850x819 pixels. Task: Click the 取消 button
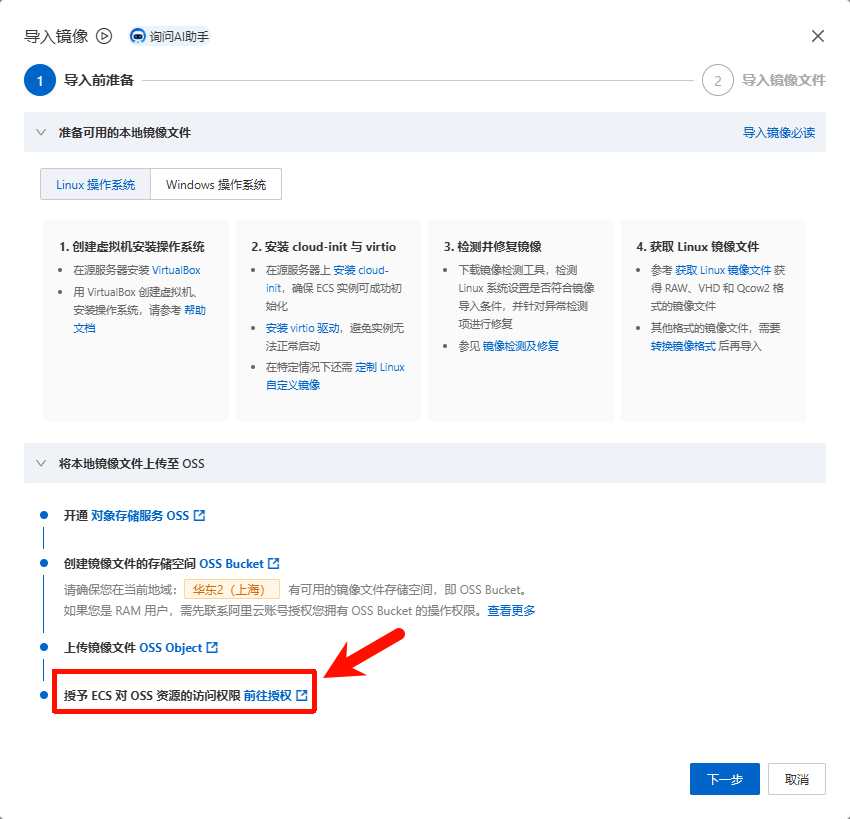tap(796, 779)
